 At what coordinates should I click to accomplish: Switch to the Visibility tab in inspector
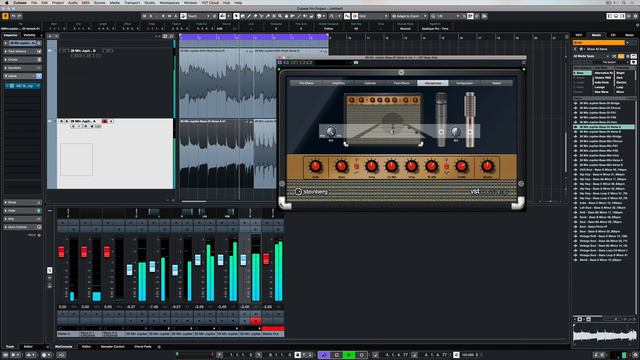pyautogui.click(x=29, y=35)
